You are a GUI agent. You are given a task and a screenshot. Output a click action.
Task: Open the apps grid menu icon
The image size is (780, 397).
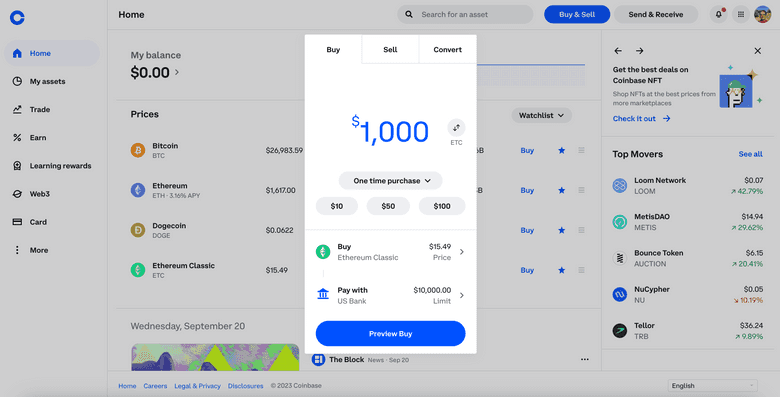[741, 14]
